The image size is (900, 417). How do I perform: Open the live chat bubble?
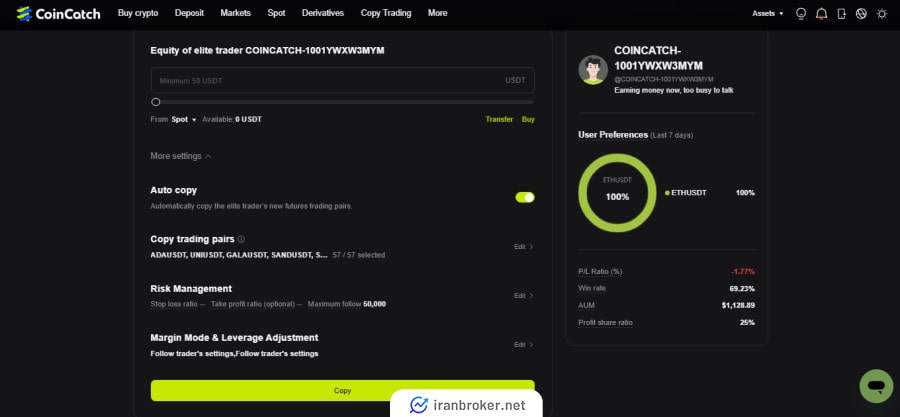click(876, 386)
